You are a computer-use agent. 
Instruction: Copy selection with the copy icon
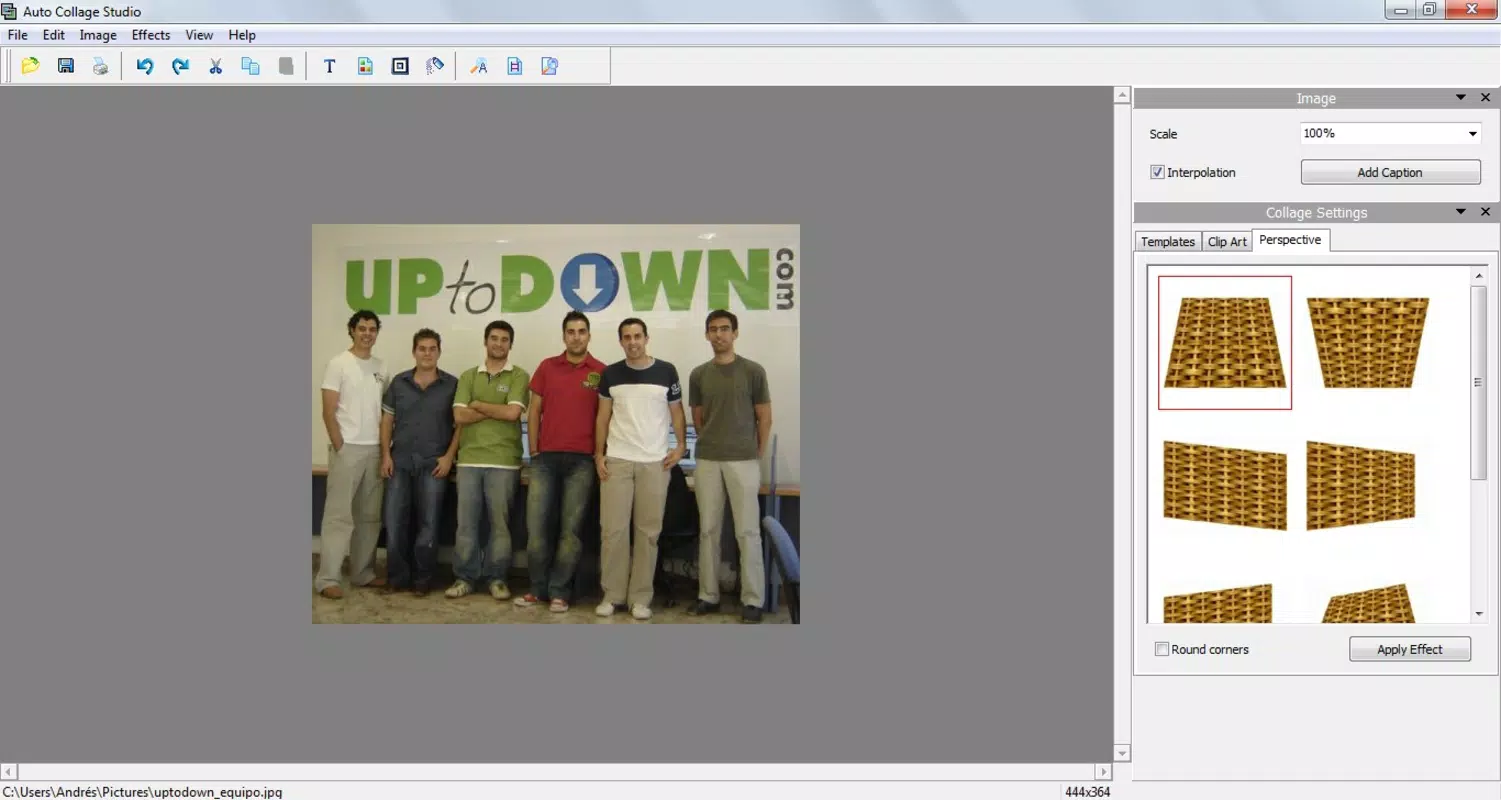click(250, 66)
